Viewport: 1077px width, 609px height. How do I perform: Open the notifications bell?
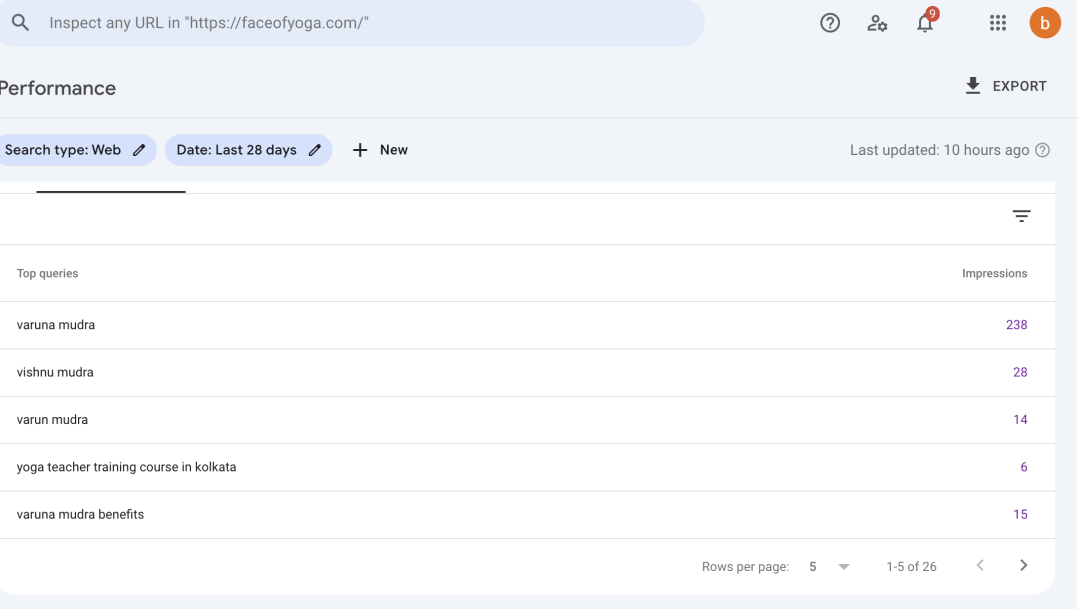point(925,23)
